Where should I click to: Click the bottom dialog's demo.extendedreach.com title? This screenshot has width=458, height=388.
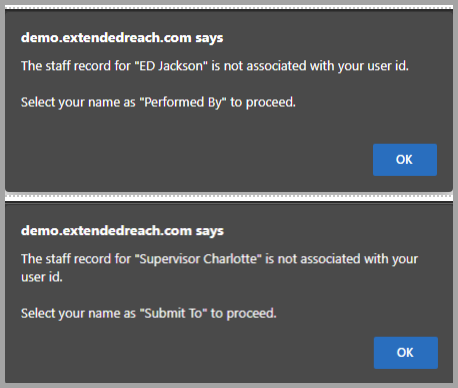point(106,231)
